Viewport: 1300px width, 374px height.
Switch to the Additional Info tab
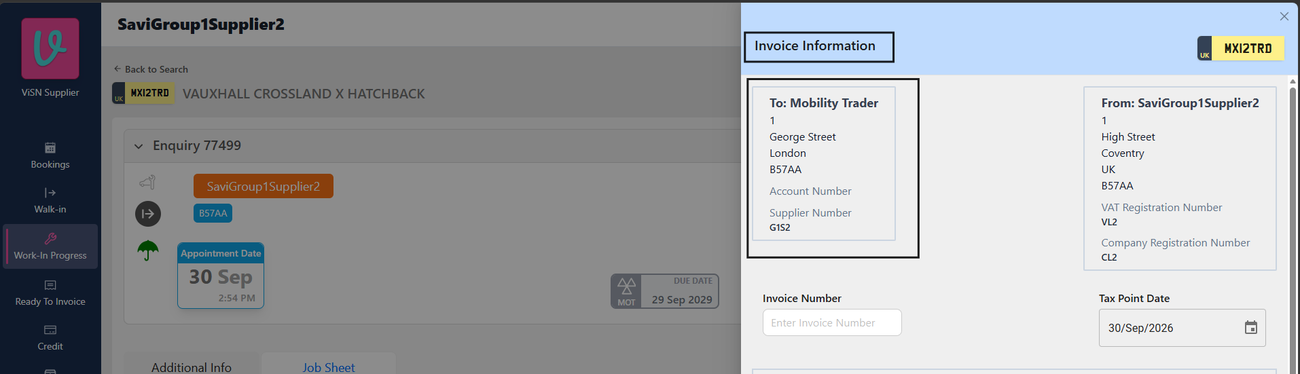point(191,367)
